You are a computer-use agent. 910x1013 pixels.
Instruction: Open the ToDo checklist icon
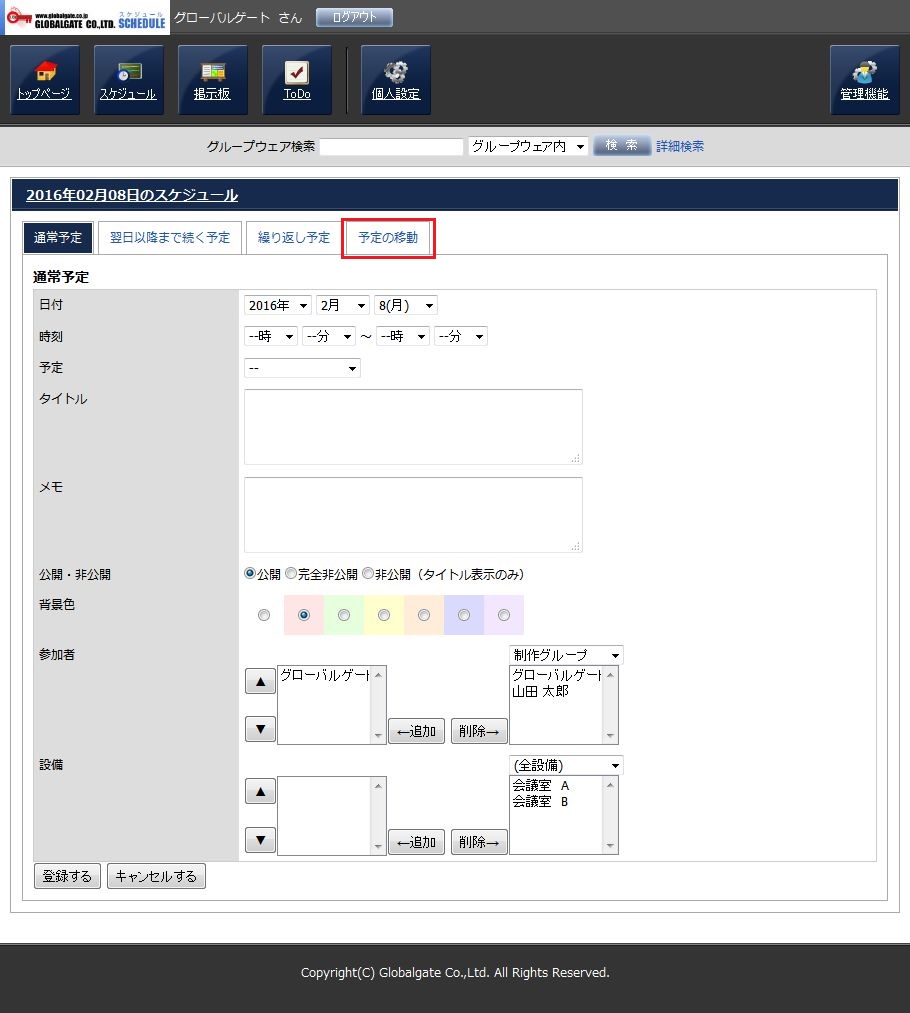[x=297, y=80]
